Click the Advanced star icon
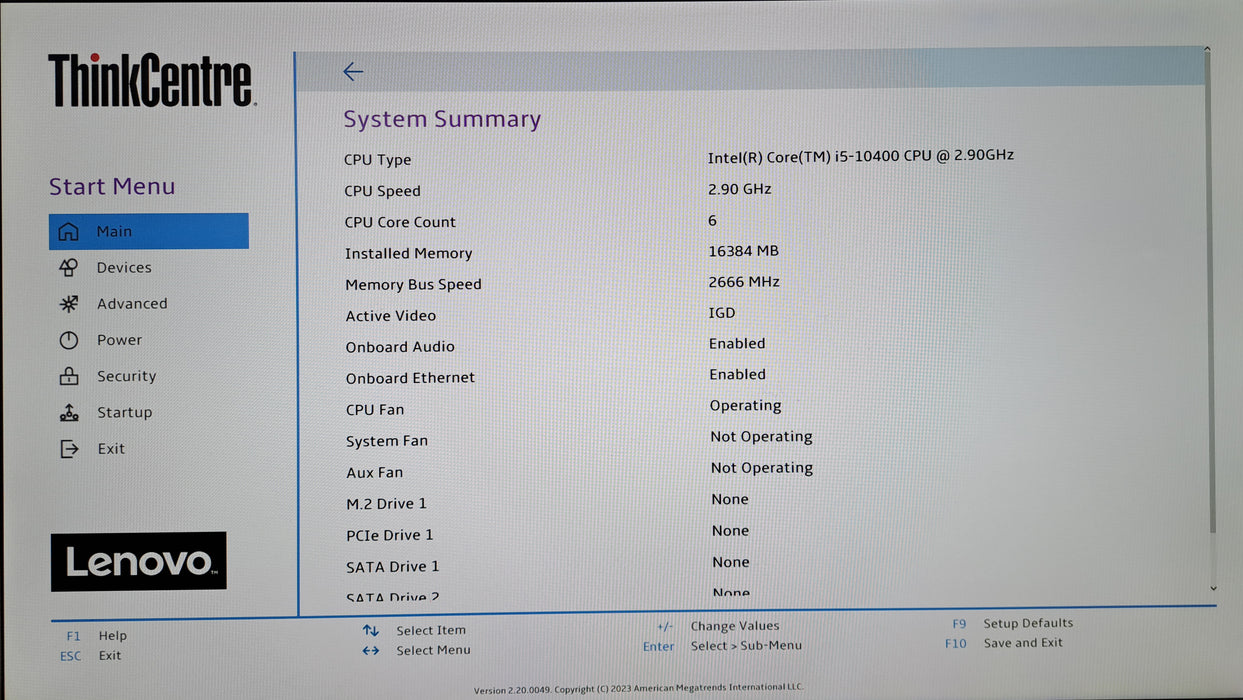This screenshot has width=1243, height=700. pos(68,304)
